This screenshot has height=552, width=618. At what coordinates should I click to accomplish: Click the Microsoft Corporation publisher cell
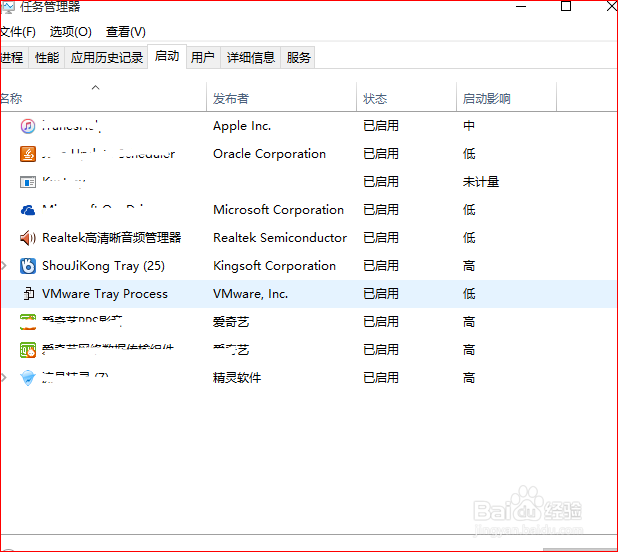pos(278,210)
